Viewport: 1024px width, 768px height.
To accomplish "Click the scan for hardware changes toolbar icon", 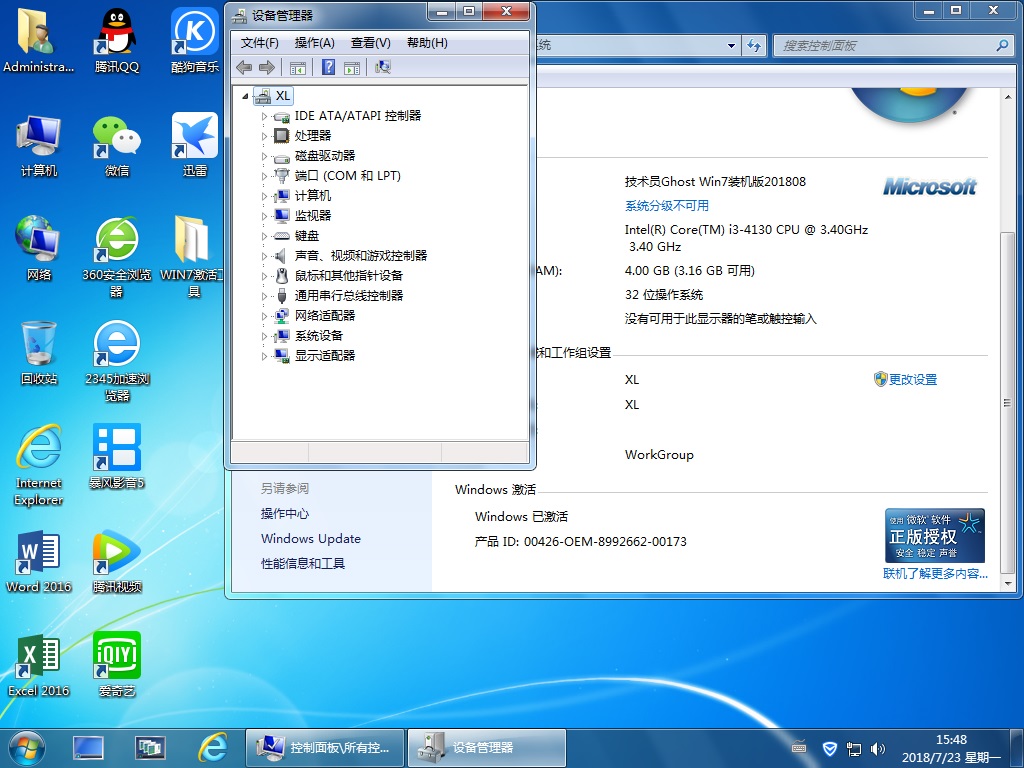I will pos(382,68).
